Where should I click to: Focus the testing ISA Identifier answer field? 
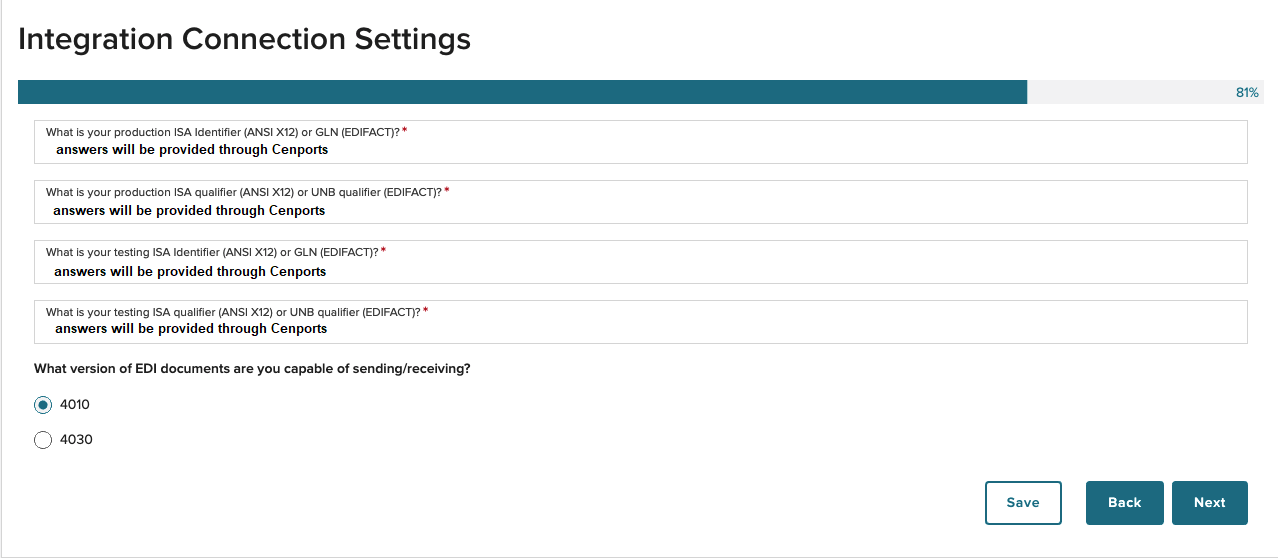tap(641, 262)
